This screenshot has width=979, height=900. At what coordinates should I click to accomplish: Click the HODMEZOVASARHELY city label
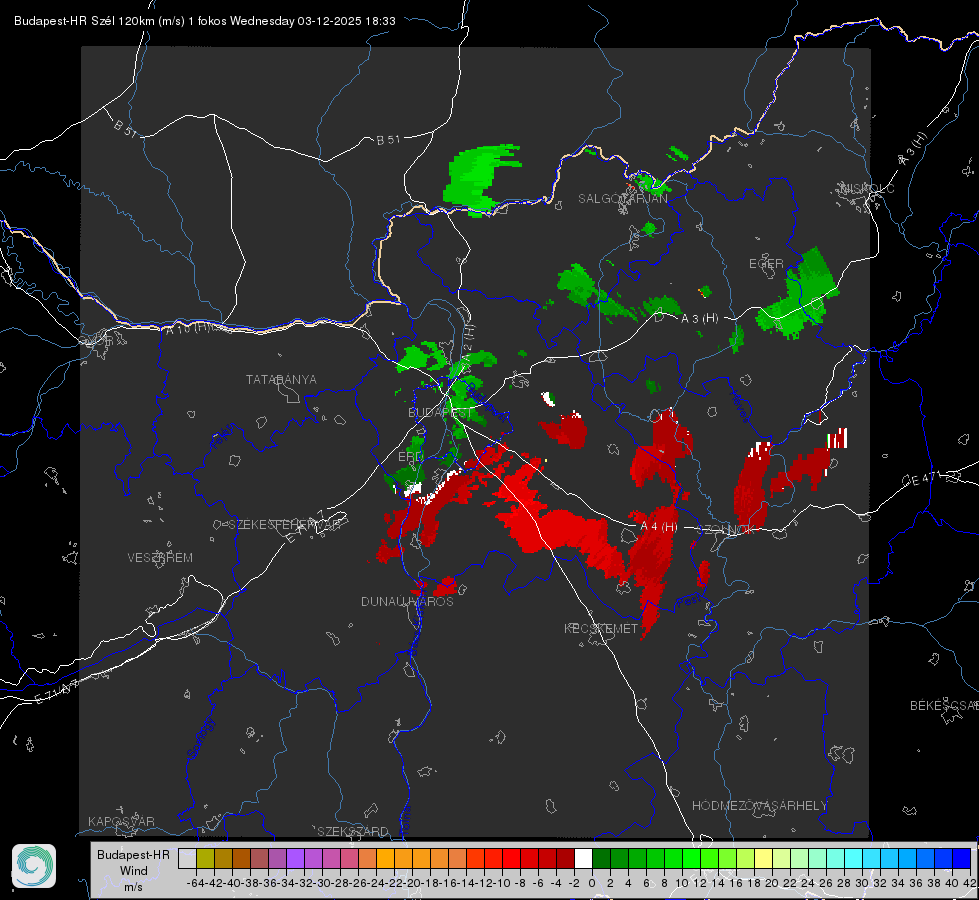(759, 806)
